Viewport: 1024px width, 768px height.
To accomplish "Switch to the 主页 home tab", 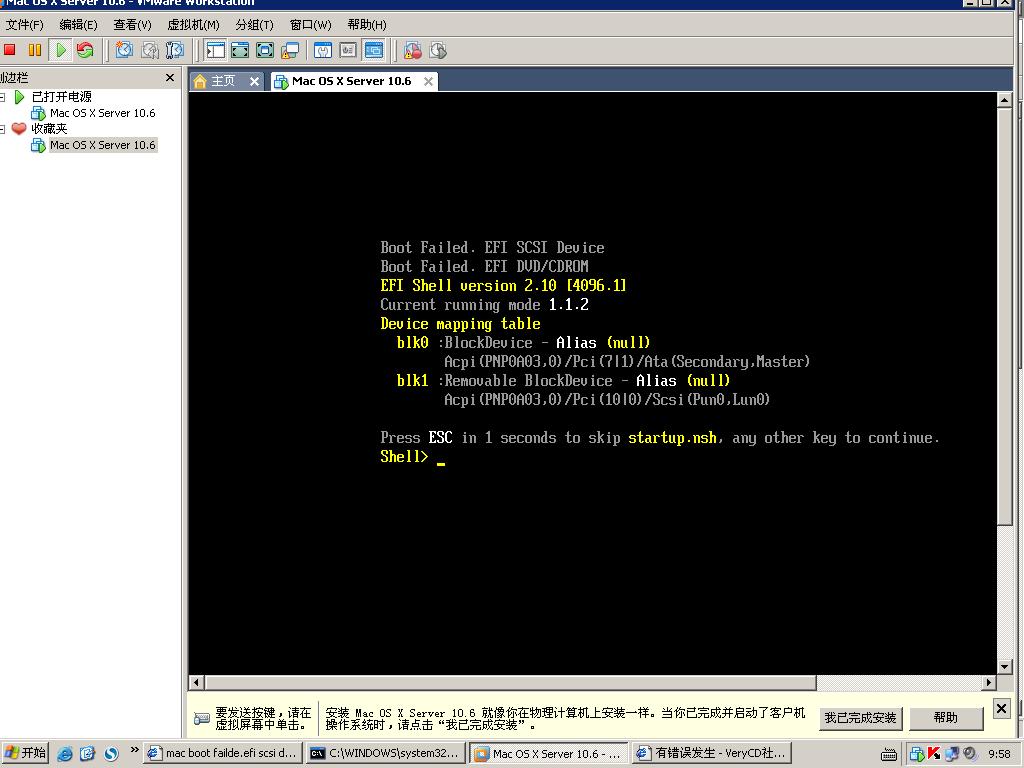I will (x=225, y=81).
